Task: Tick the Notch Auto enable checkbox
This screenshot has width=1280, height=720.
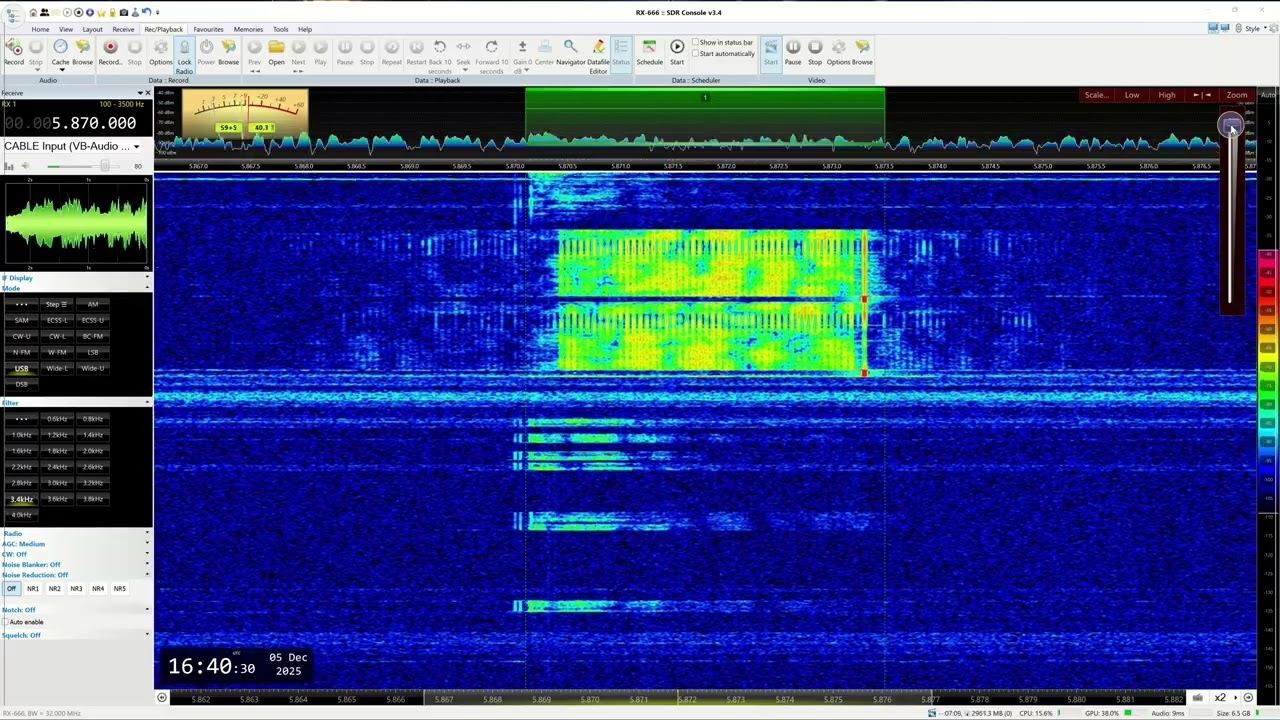Action: (6, 622)
